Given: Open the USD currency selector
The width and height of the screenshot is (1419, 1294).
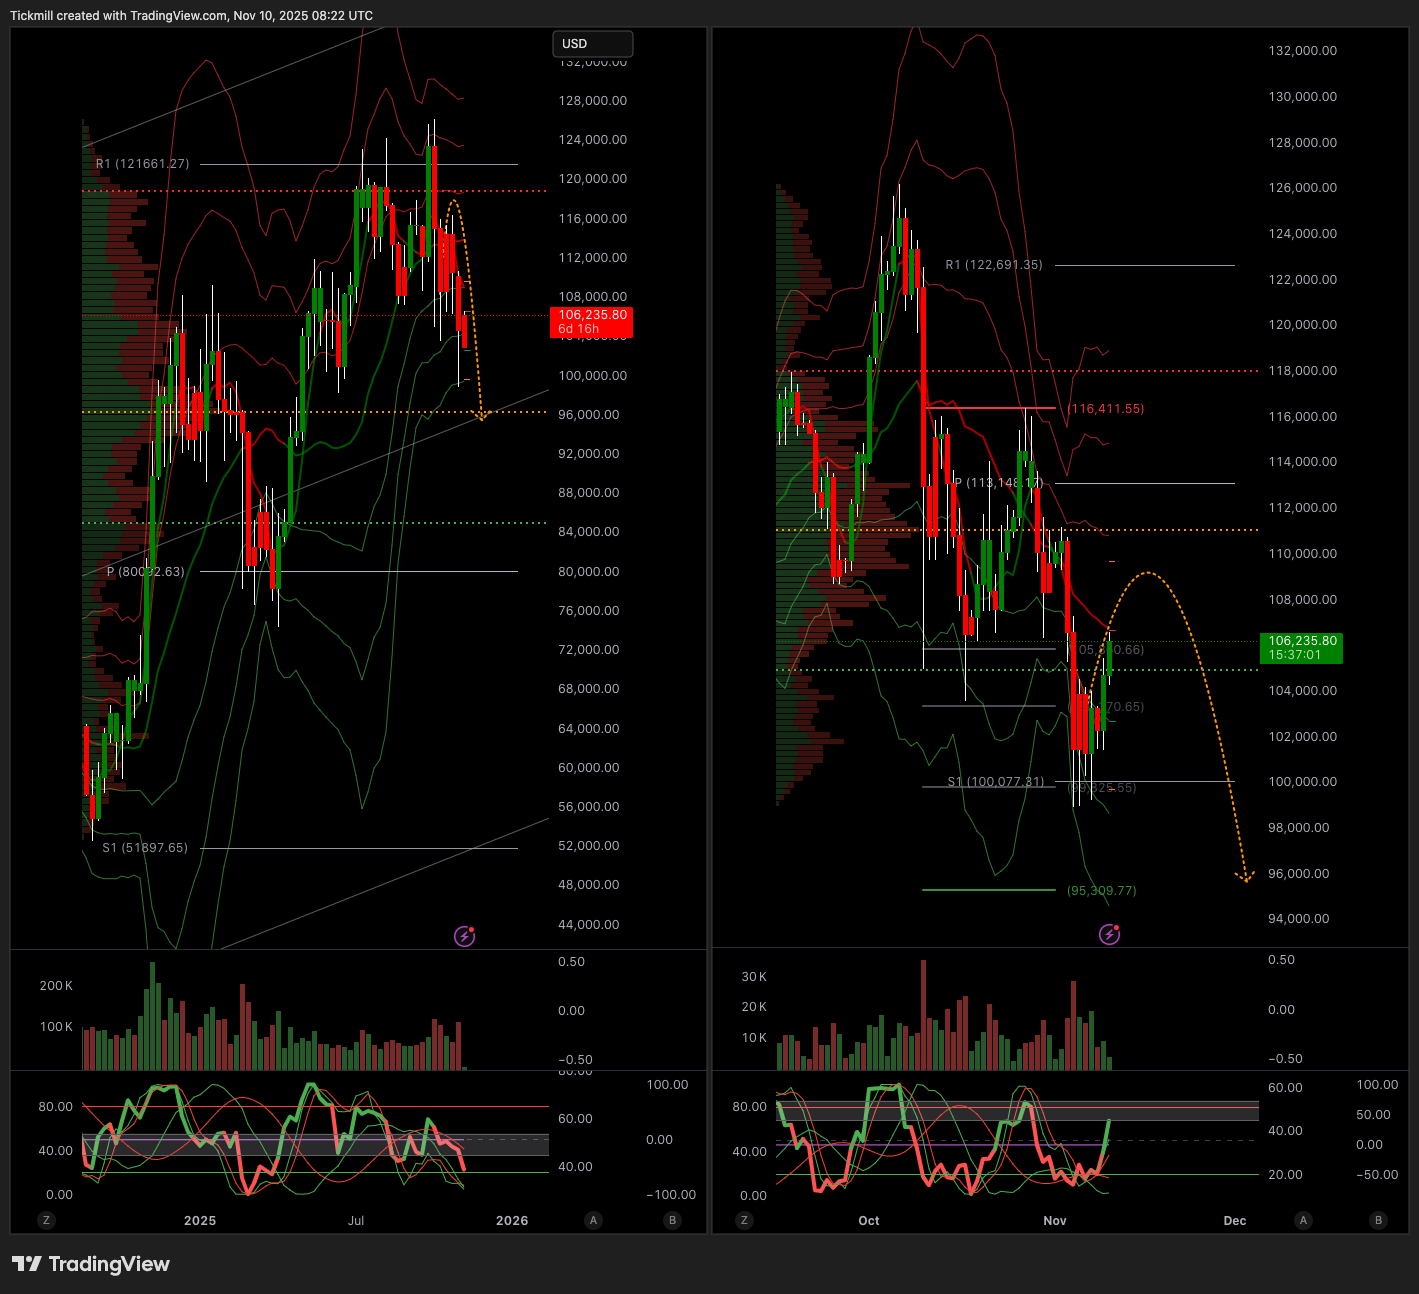Looking at the screenshot, I should [592, 44].
